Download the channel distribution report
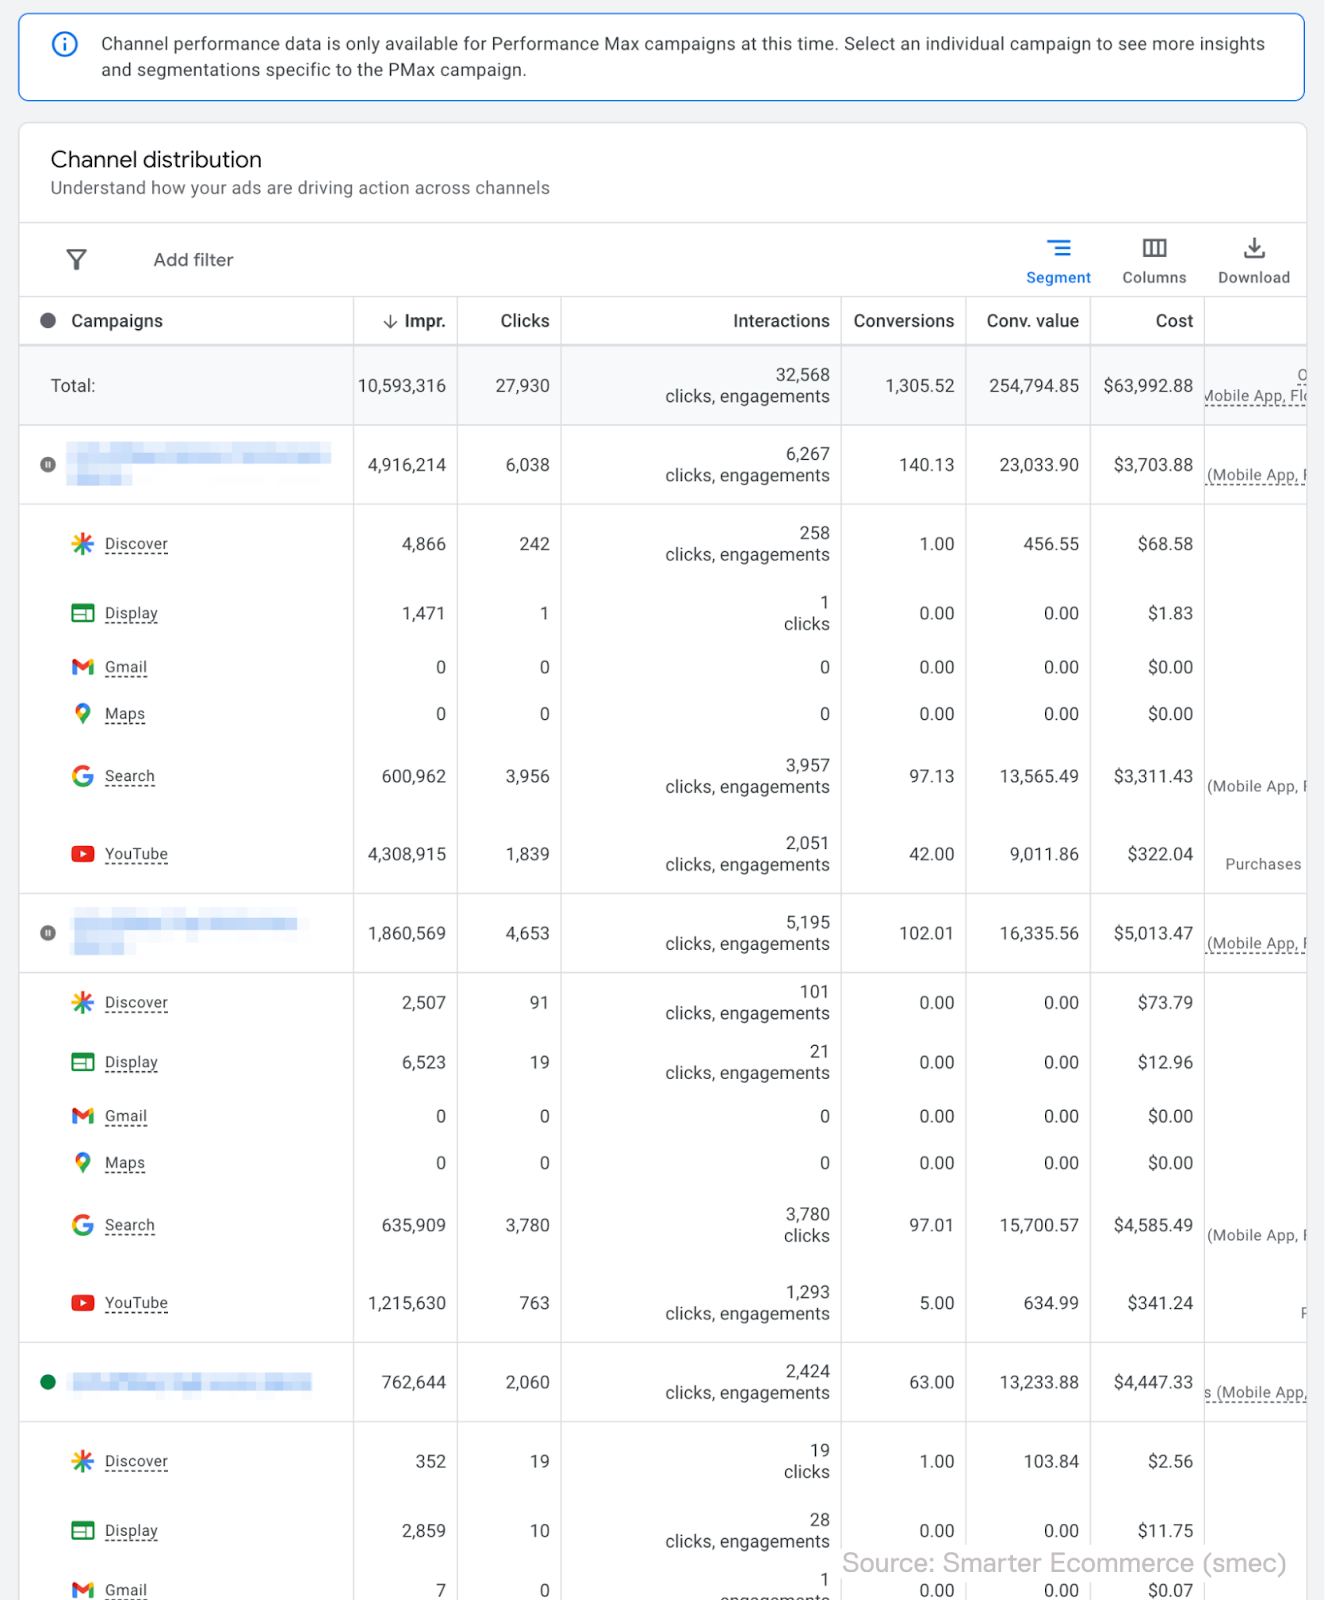 (1253, 260)
